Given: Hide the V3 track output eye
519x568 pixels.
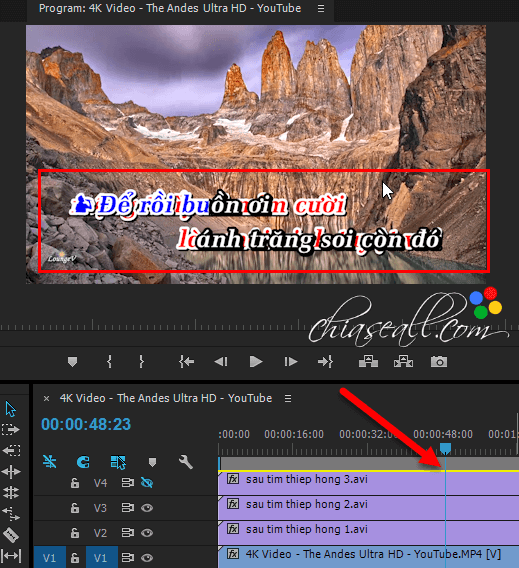Looking at the screenshot, I should [x=147, y=508].
